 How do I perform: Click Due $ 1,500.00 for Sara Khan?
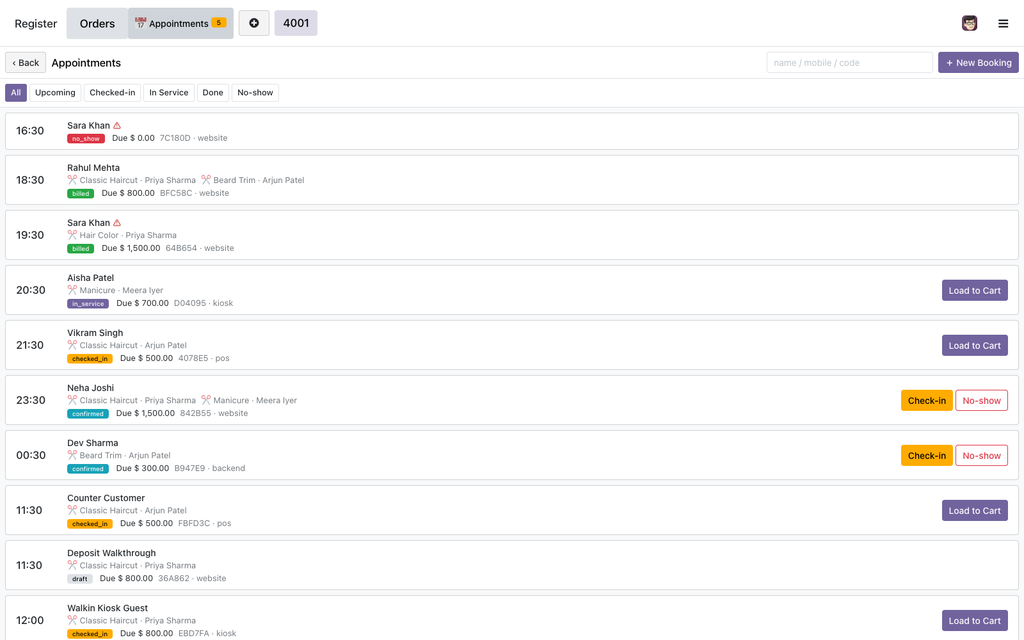point(131,248)
